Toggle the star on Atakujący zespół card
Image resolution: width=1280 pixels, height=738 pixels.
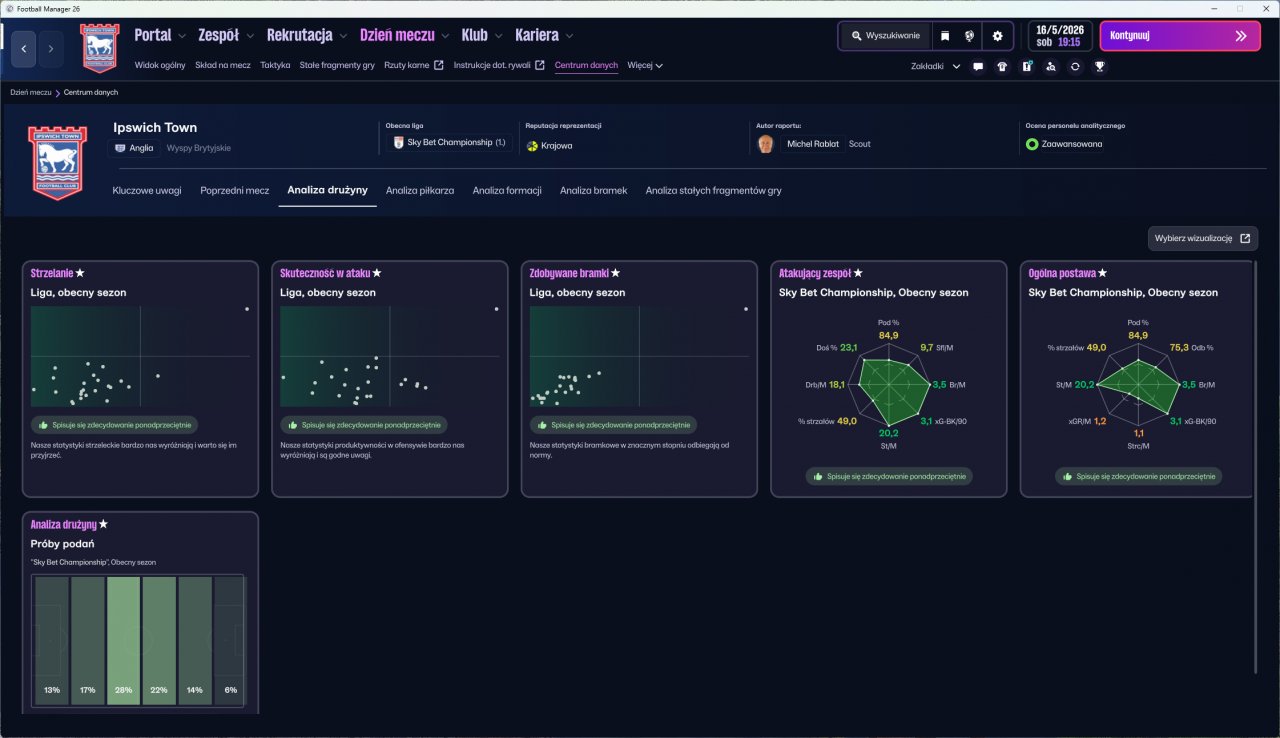coord(858,273)
